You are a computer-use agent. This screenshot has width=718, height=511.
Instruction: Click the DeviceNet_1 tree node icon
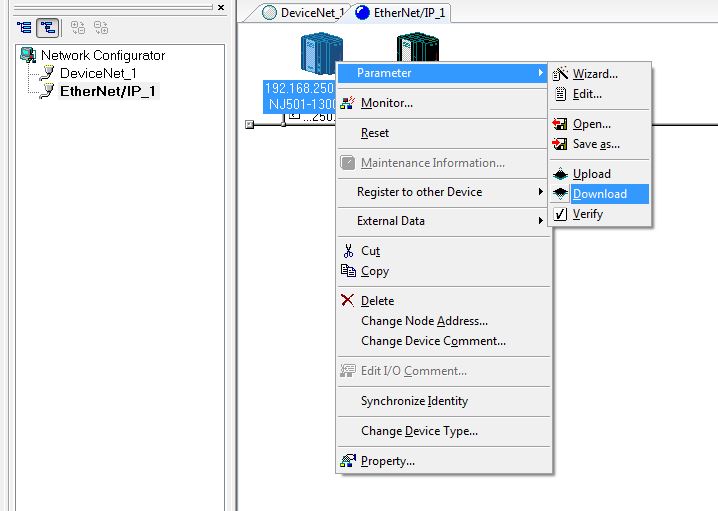coord(47,73)
